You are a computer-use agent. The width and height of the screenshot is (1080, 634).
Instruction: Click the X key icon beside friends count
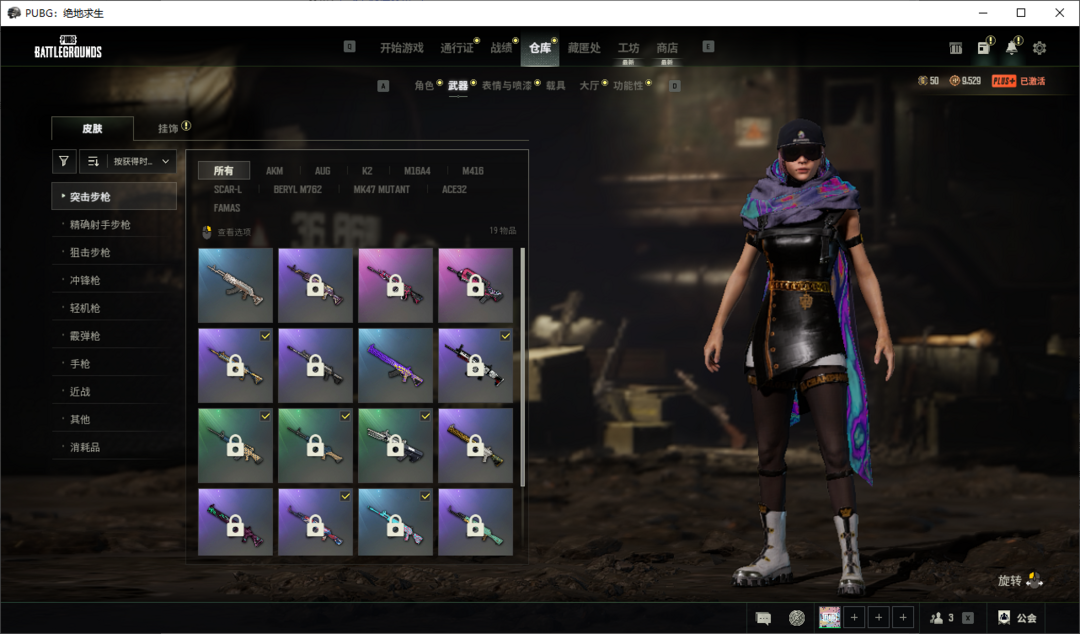(x=968, y=618)
